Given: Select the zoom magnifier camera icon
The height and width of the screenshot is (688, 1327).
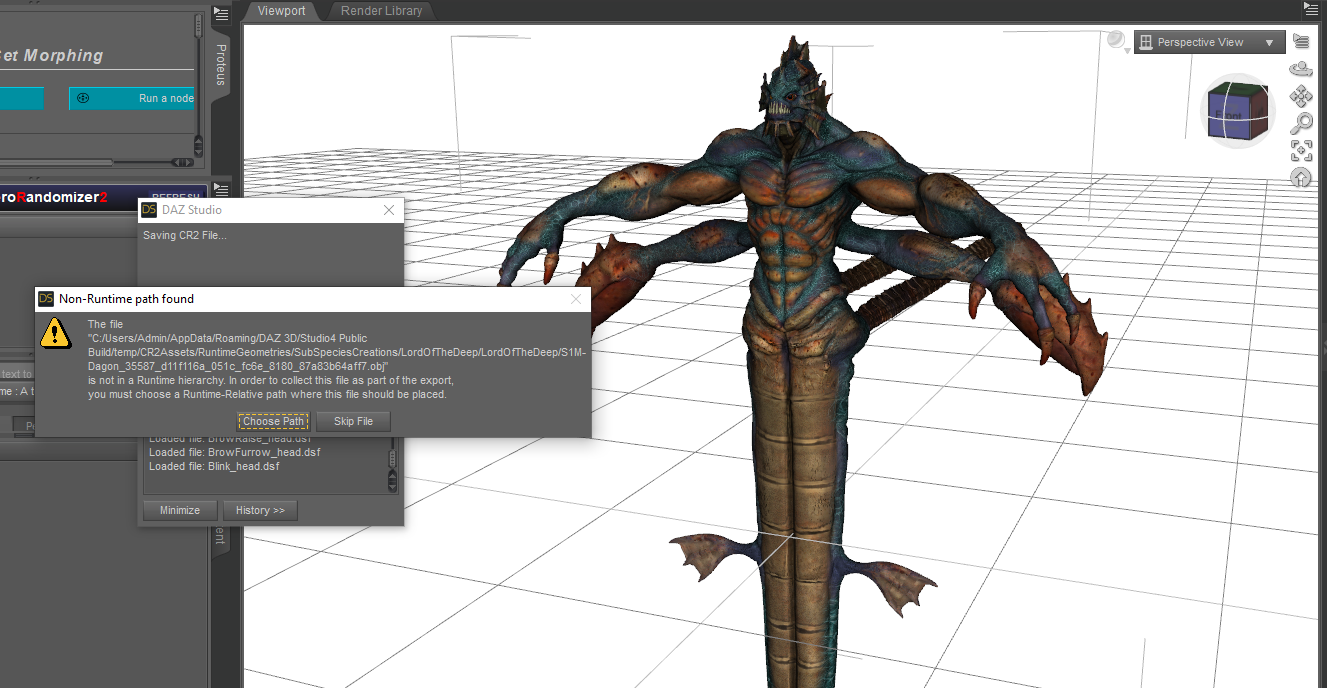Looking at the screenshot, I should 1302,123.
